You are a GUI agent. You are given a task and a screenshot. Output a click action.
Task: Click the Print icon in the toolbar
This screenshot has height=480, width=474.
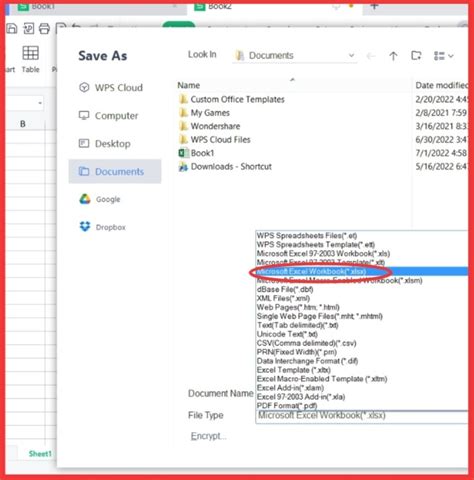tap(44, 28)
